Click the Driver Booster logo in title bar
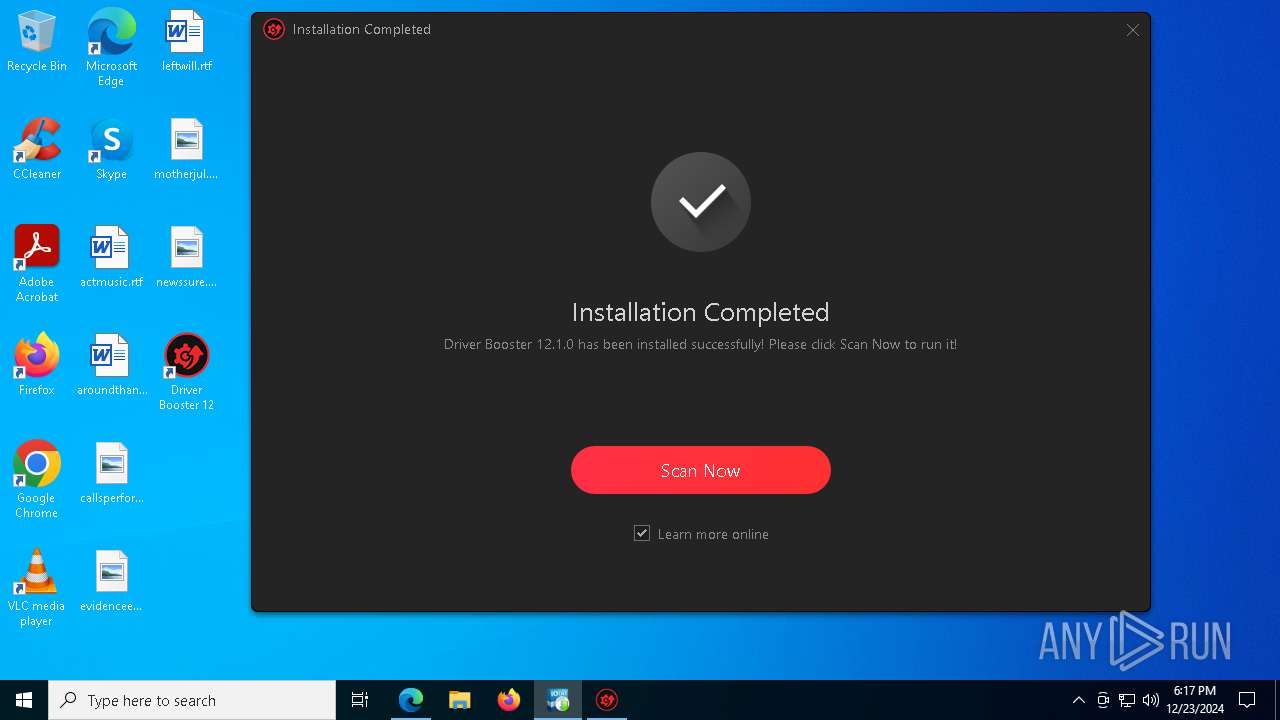The width and height of the screenshot is (1280, 720). (x=274, y=29)
